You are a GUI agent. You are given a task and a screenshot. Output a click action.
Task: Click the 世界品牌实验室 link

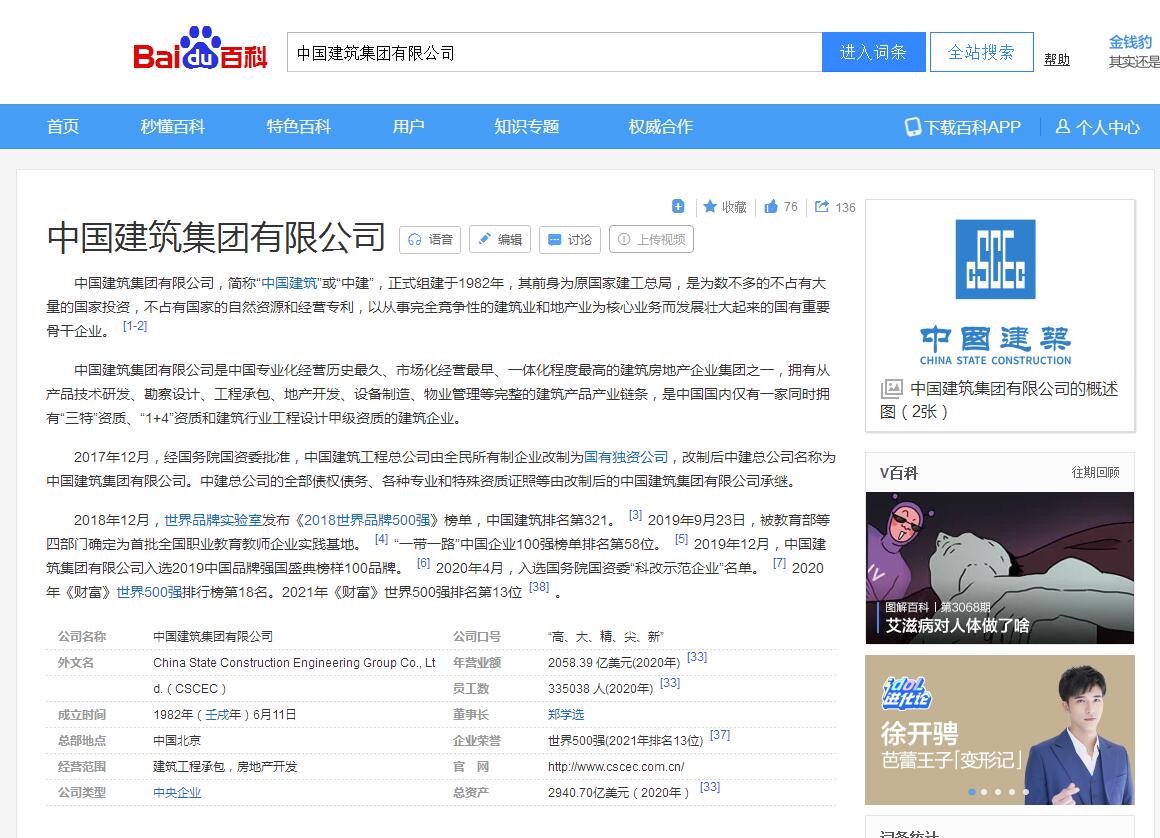click(213, 520)
